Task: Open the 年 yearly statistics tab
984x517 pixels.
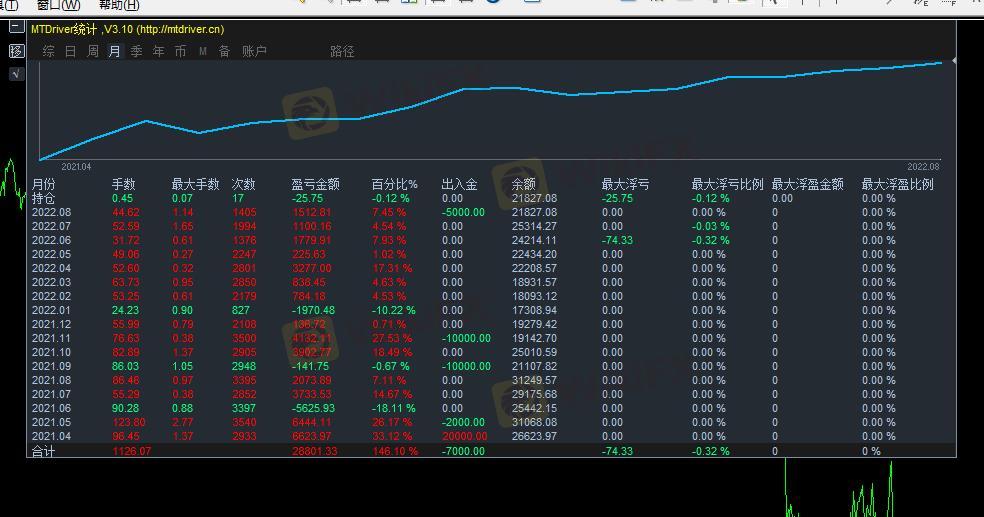Action: pos(159,51)
